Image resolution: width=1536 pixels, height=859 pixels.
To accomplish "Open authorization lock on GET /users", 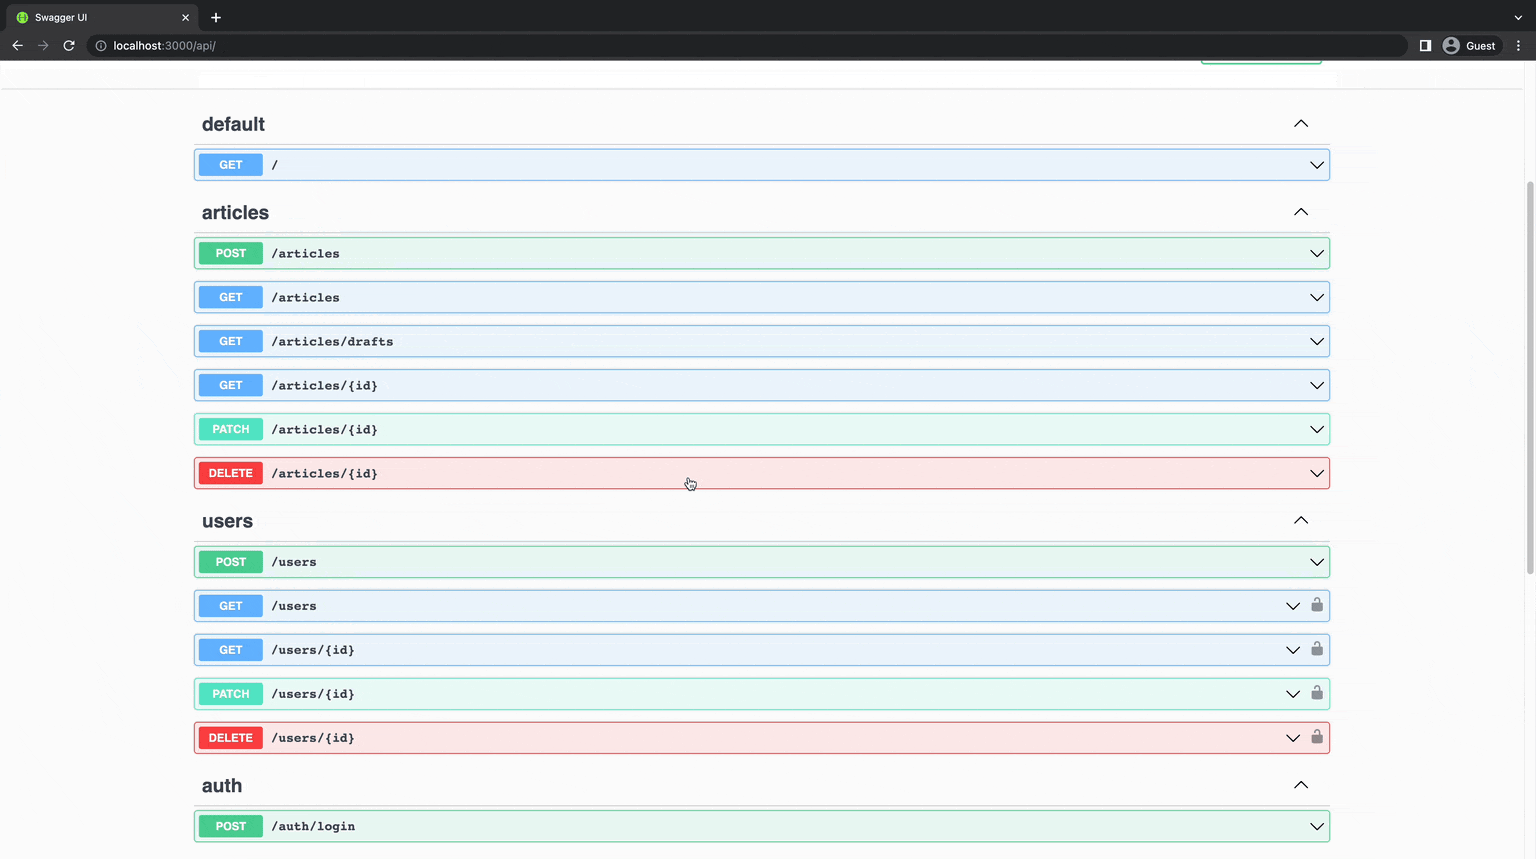I will (1317, 605).
